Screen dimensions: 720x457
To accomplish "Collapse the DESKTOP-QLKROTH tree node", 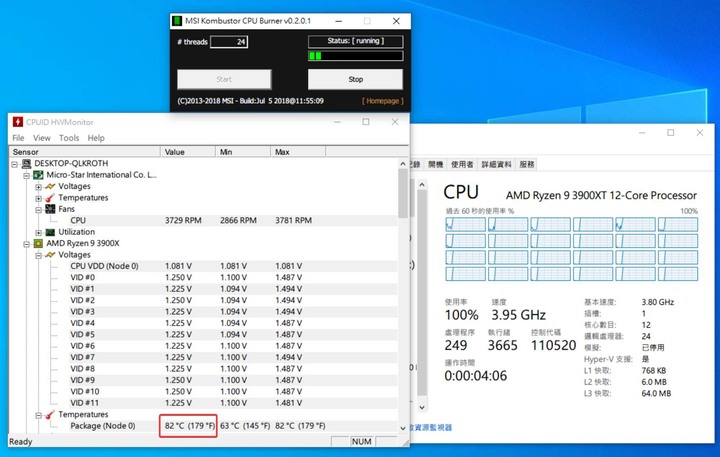I will 15,164.
